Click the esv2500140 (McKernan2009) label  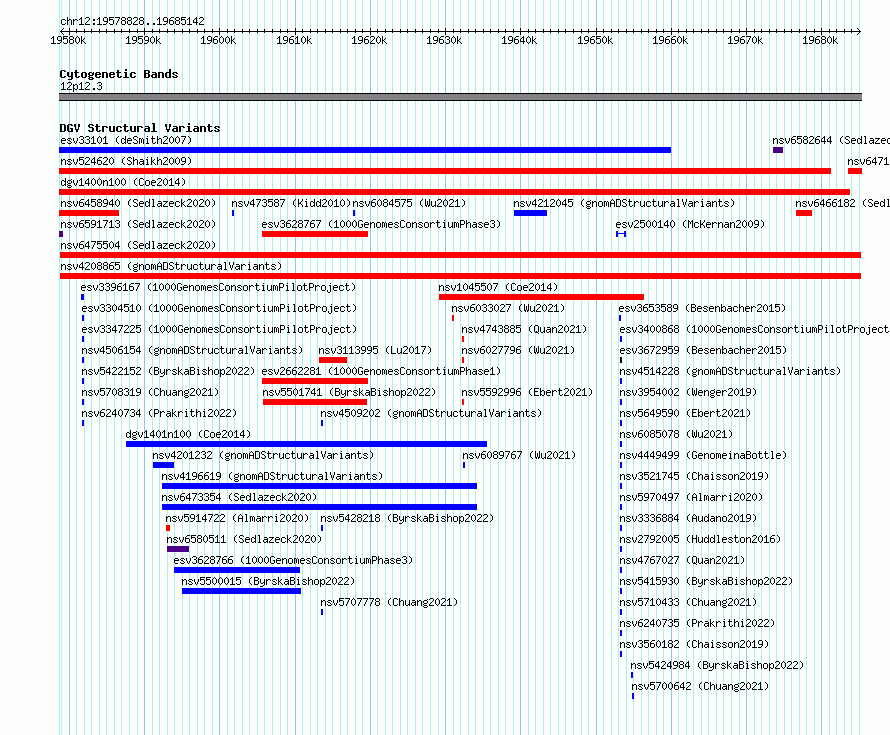click(x=690, y=224)
